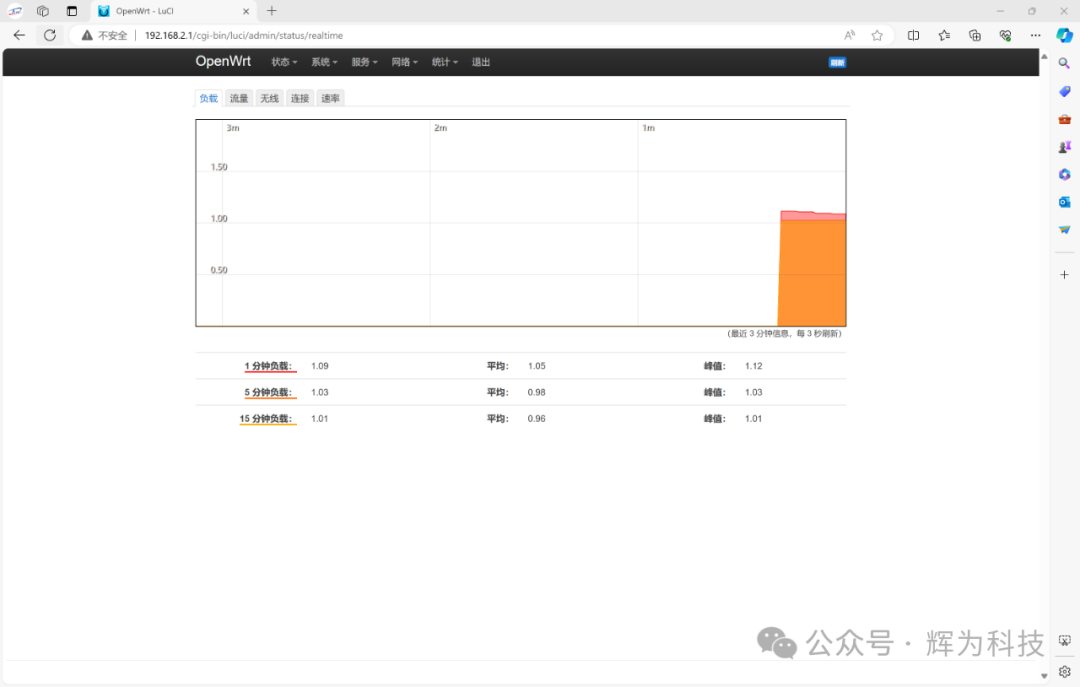Toggle split screen view in browser toolbar
This screenshot has width=1080, height=687.
pos(913,34)
